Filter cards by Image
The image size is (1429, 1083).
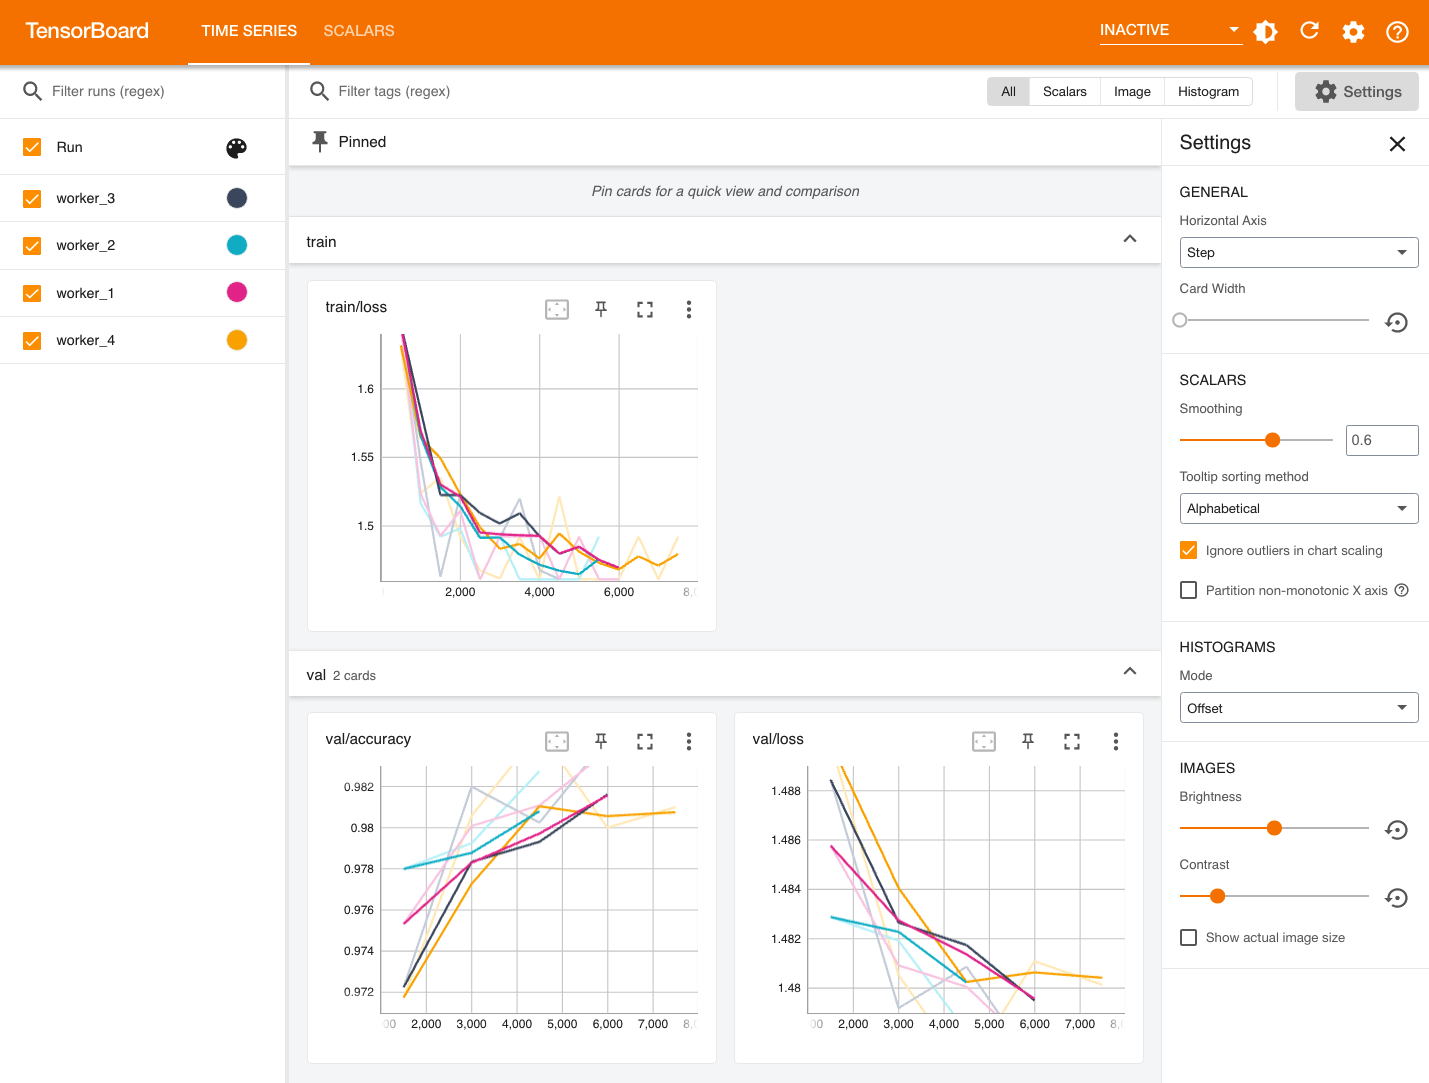pos(1132,91)
